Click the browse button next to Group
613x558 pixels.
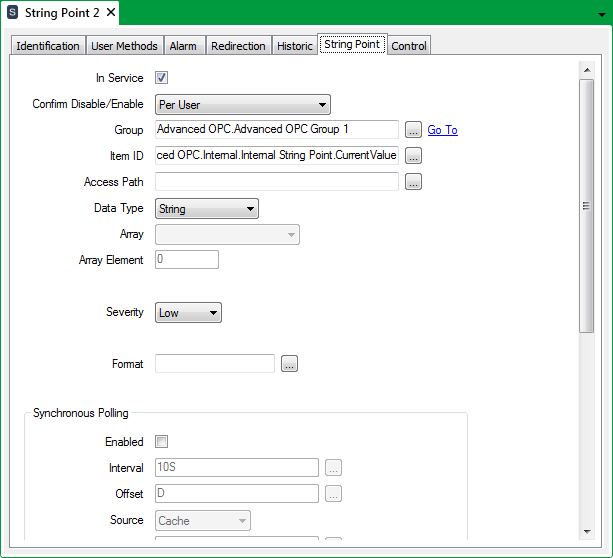pyautogui.click(x=413, y=130)
